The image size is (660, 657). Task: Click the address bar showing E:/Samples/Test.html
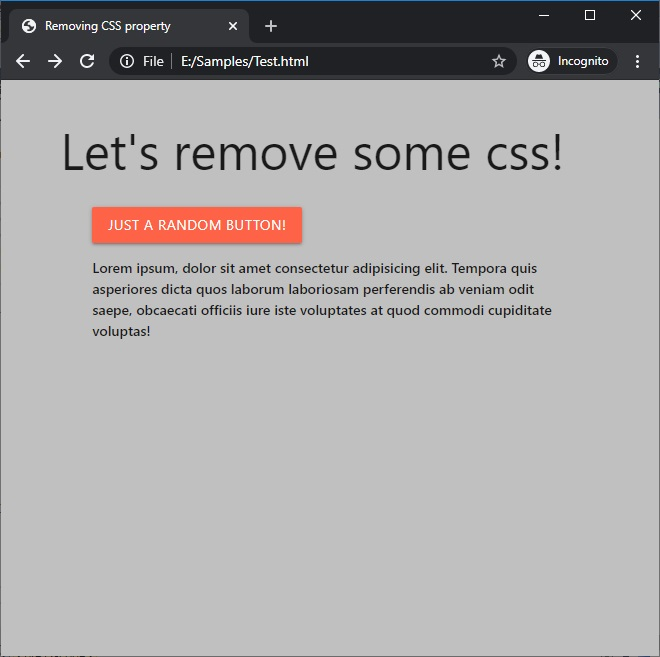click(312, 61)
